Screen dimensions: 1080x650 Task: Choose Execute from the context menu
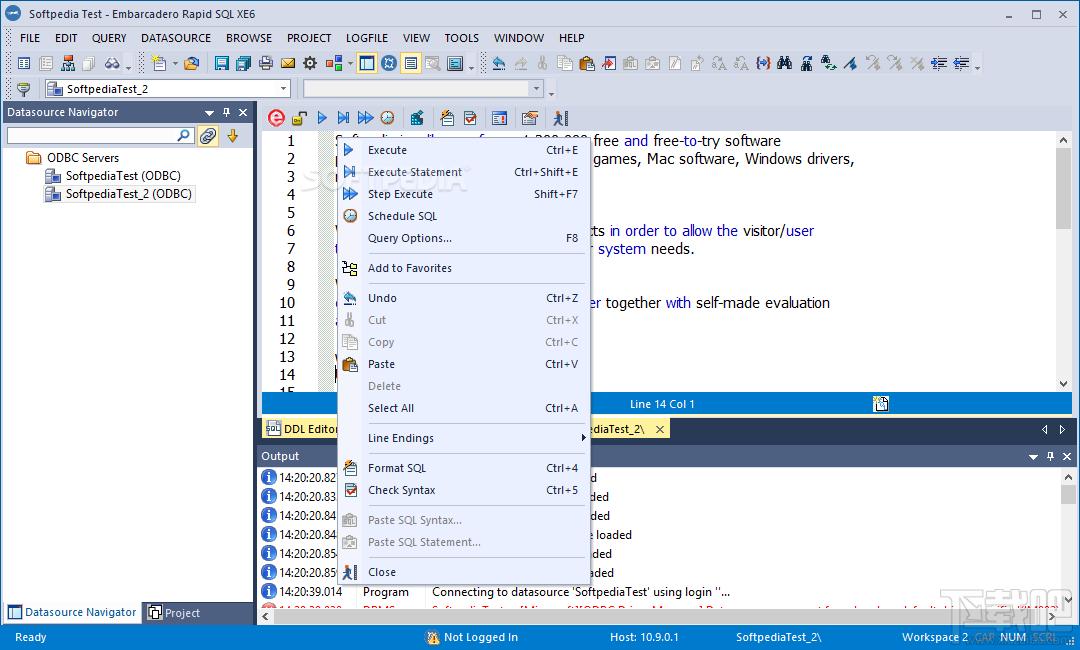tap(463, 150)
